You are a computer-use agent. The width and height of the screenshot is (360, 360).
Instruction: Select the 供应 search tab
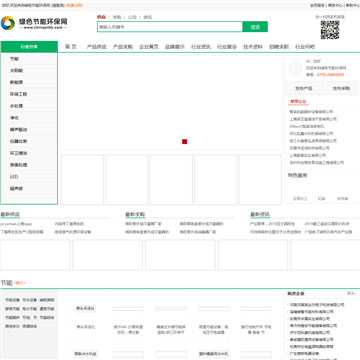(101, 17)
